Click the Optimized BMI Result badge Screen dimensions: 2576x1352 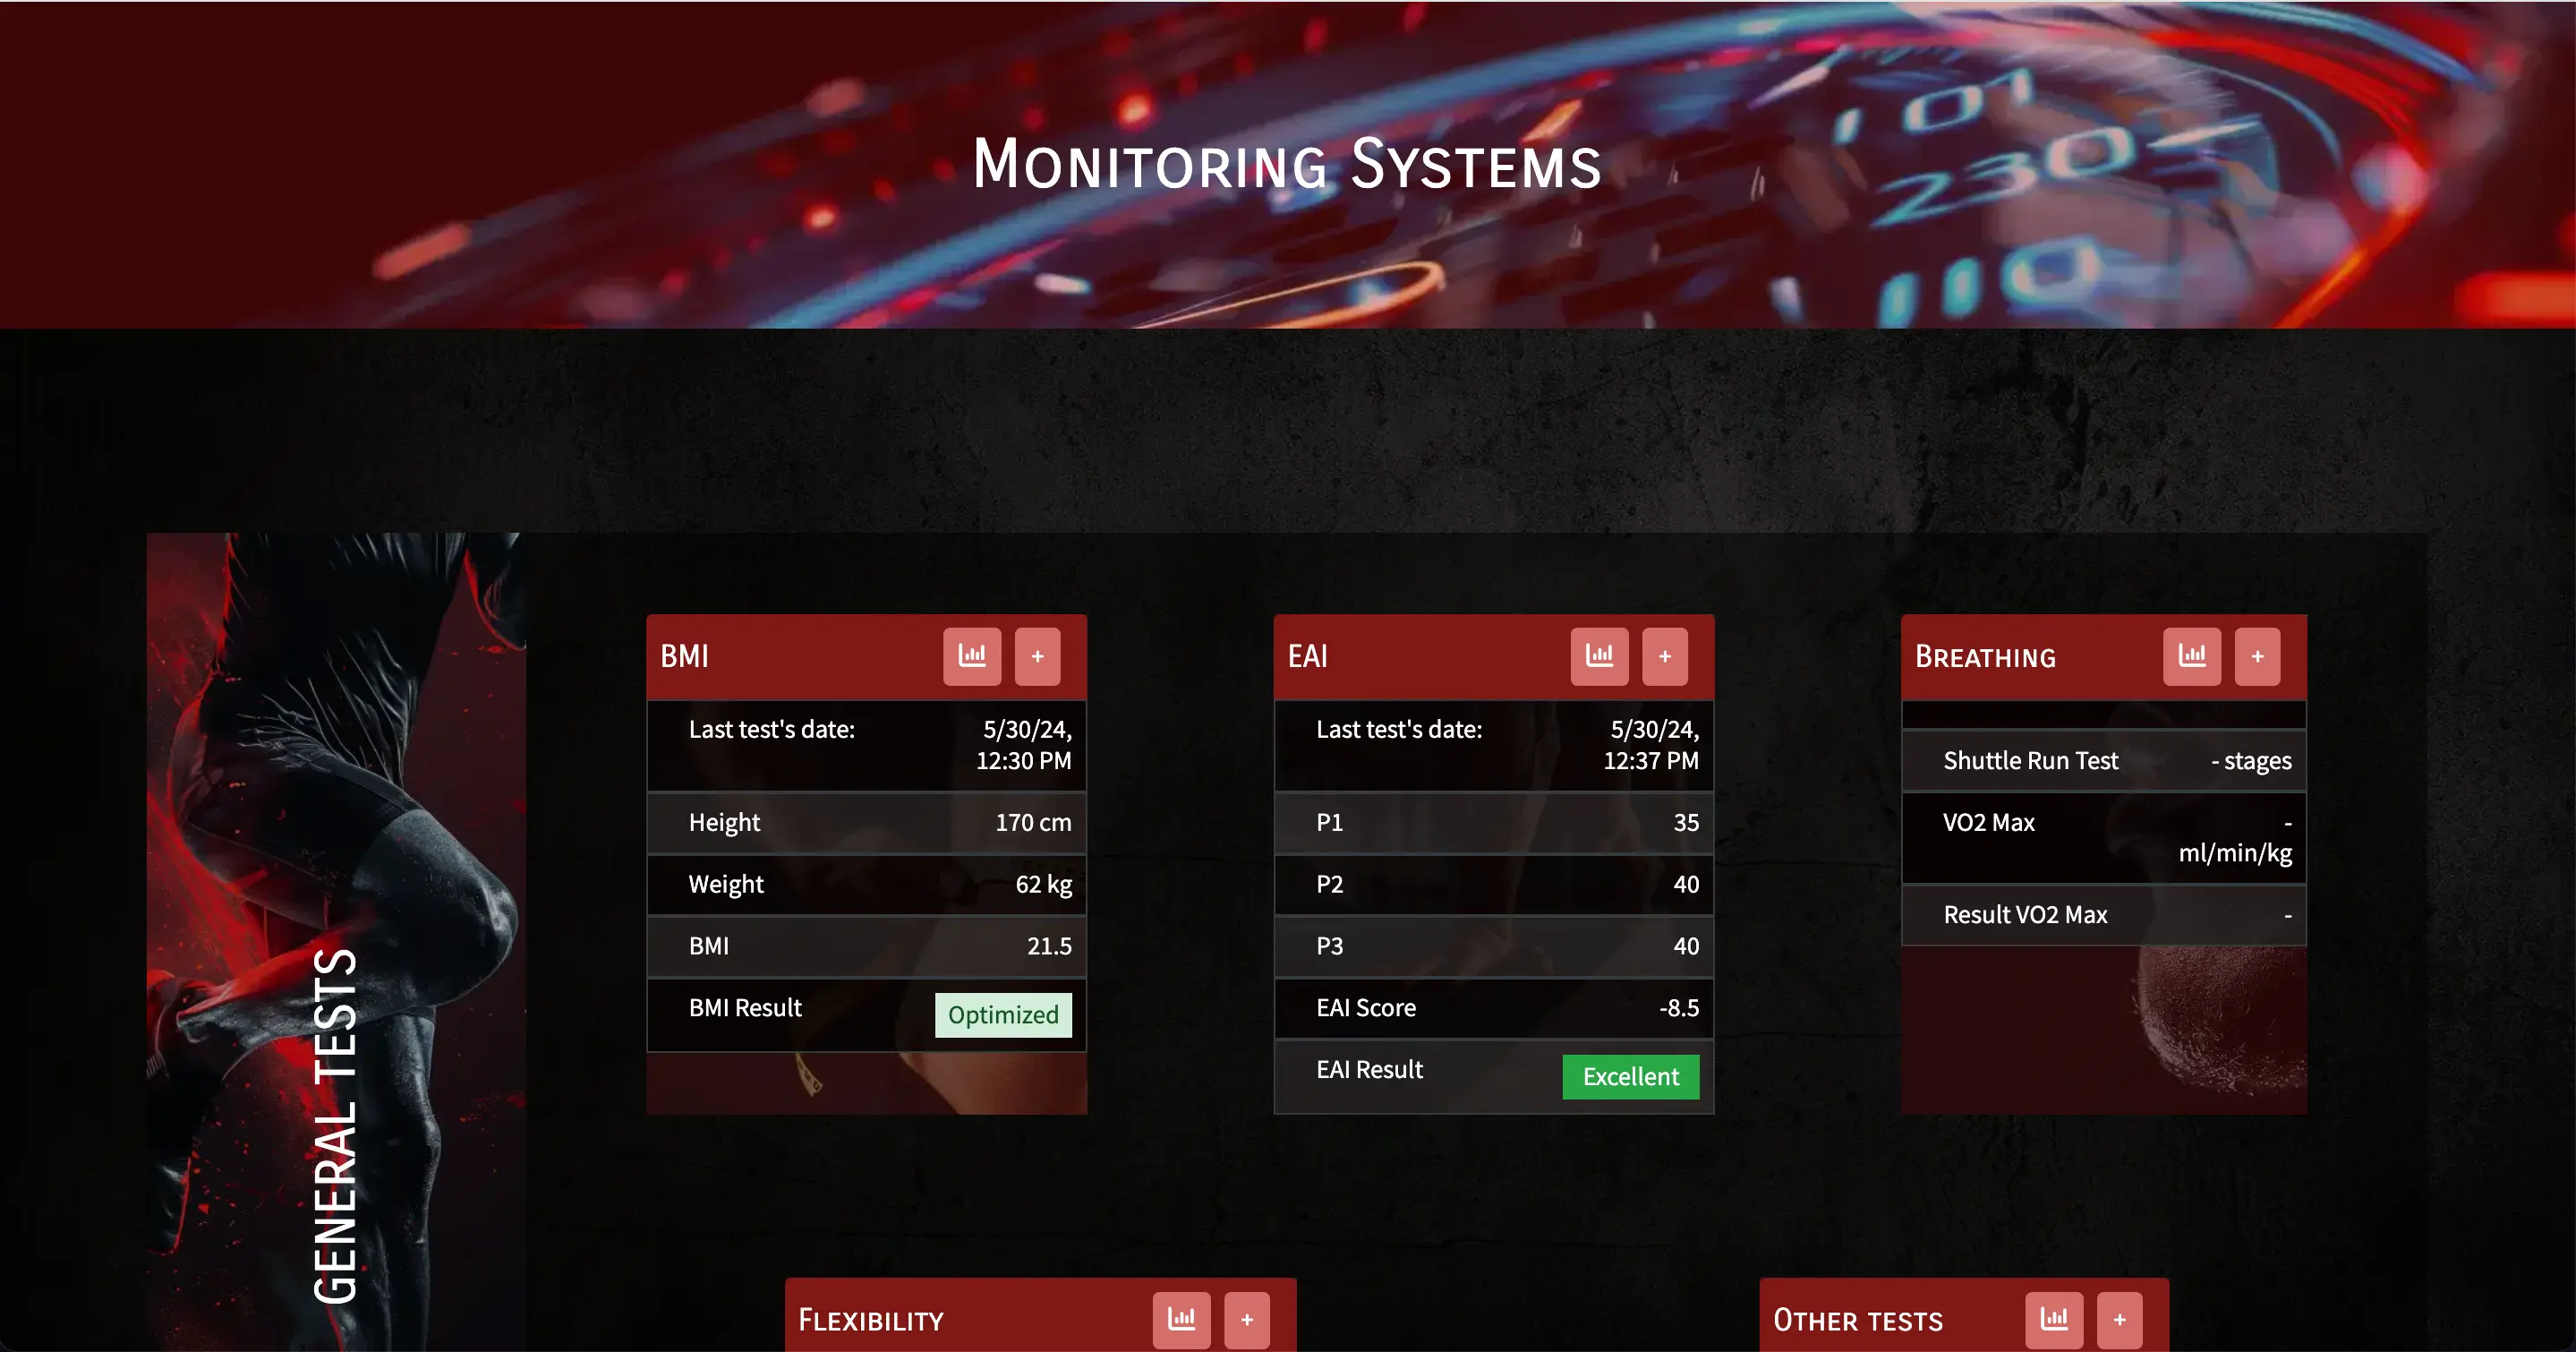[1002, 1014]
